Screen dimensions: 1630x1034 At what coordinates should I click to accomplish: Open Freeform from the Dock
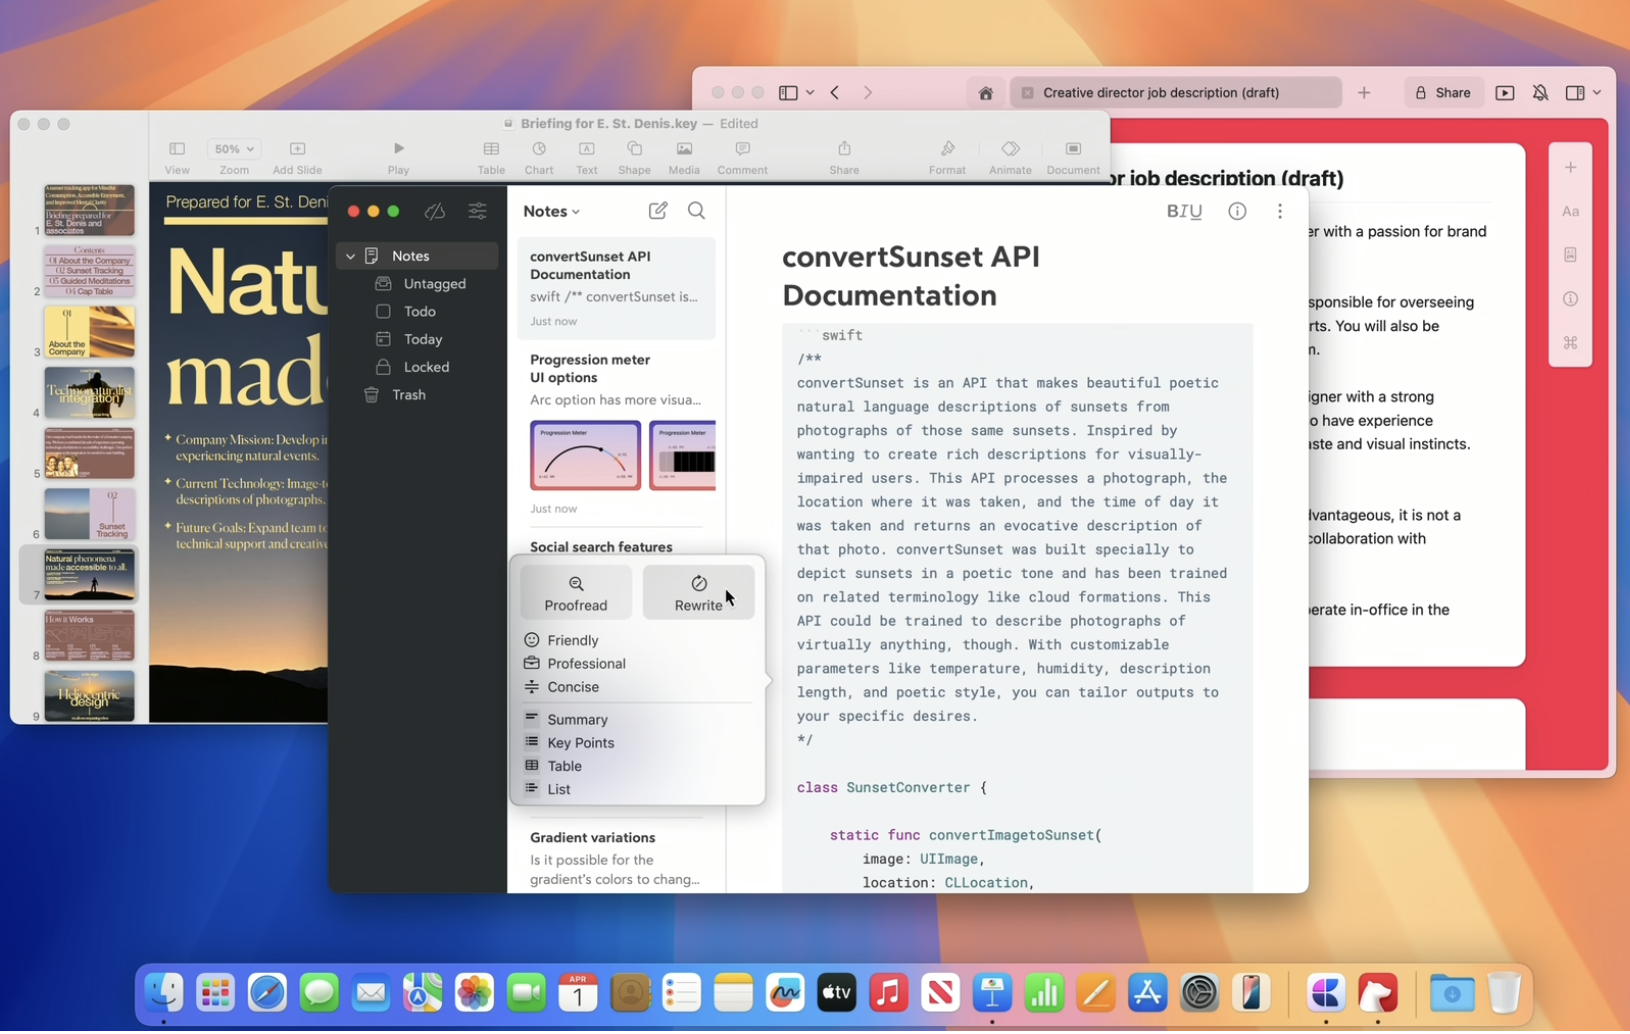pos(785,993)
